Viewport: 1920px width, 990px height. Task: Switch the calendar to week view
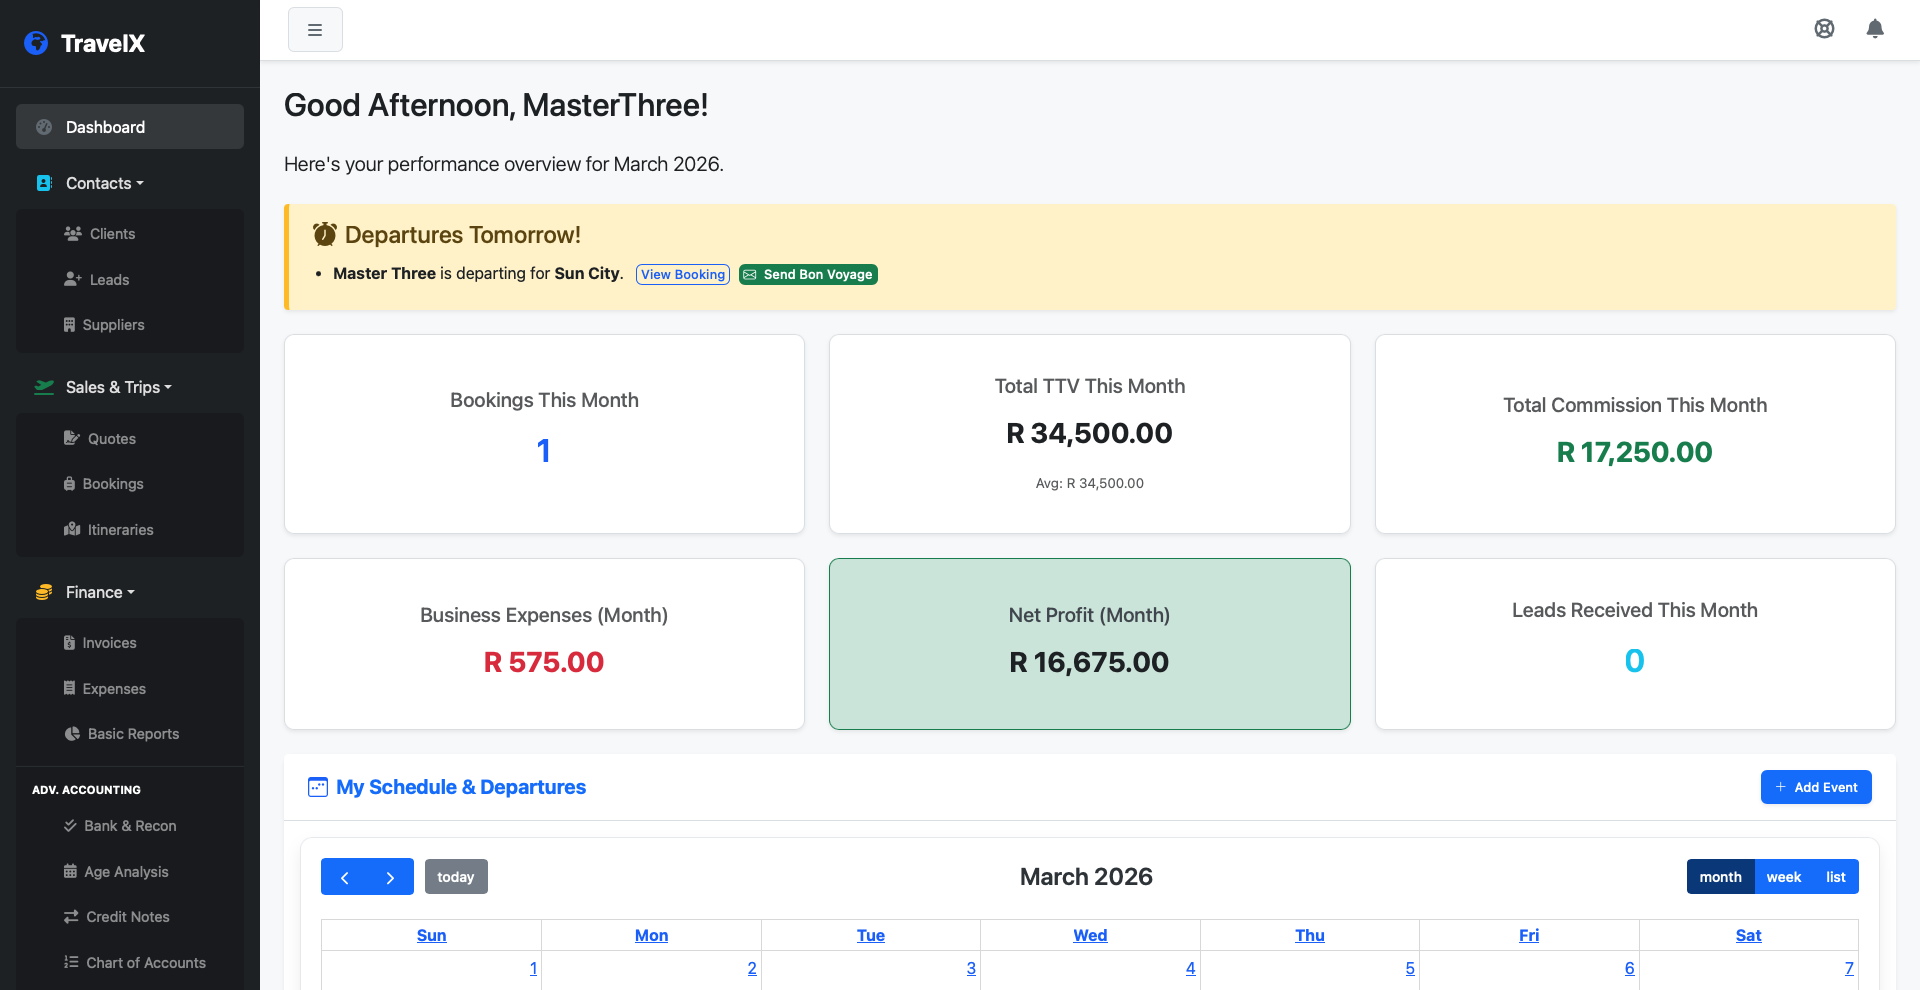coord(1784,876)
